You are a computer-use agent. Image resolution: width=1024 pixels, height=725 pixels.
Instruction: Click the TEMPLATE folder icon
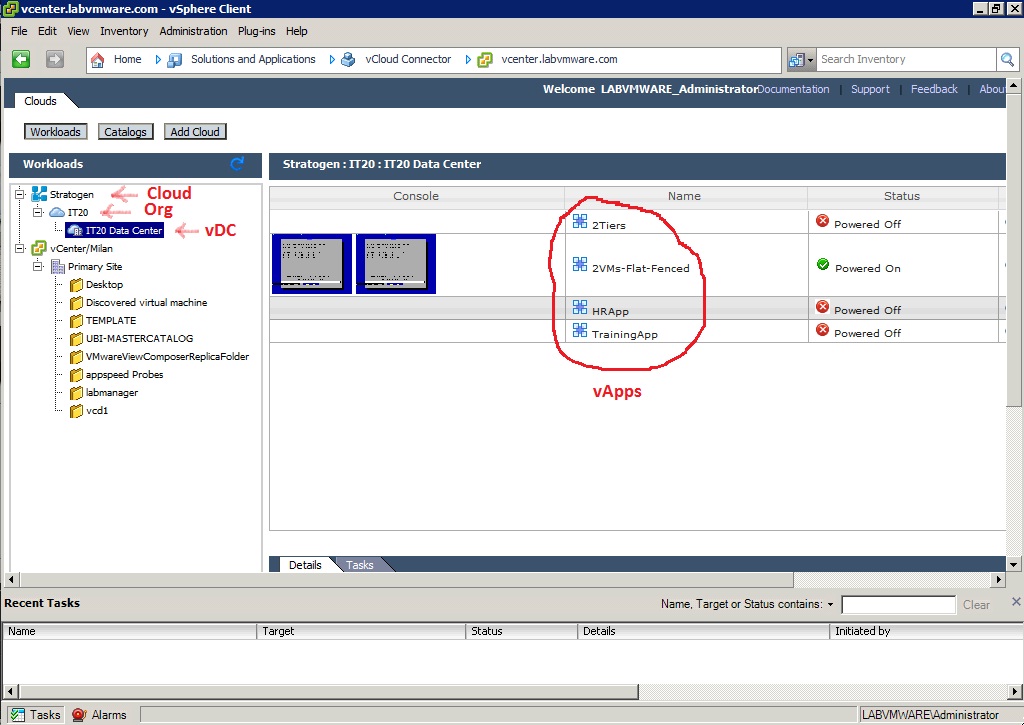pyautogui.click(x=76, y=321)
